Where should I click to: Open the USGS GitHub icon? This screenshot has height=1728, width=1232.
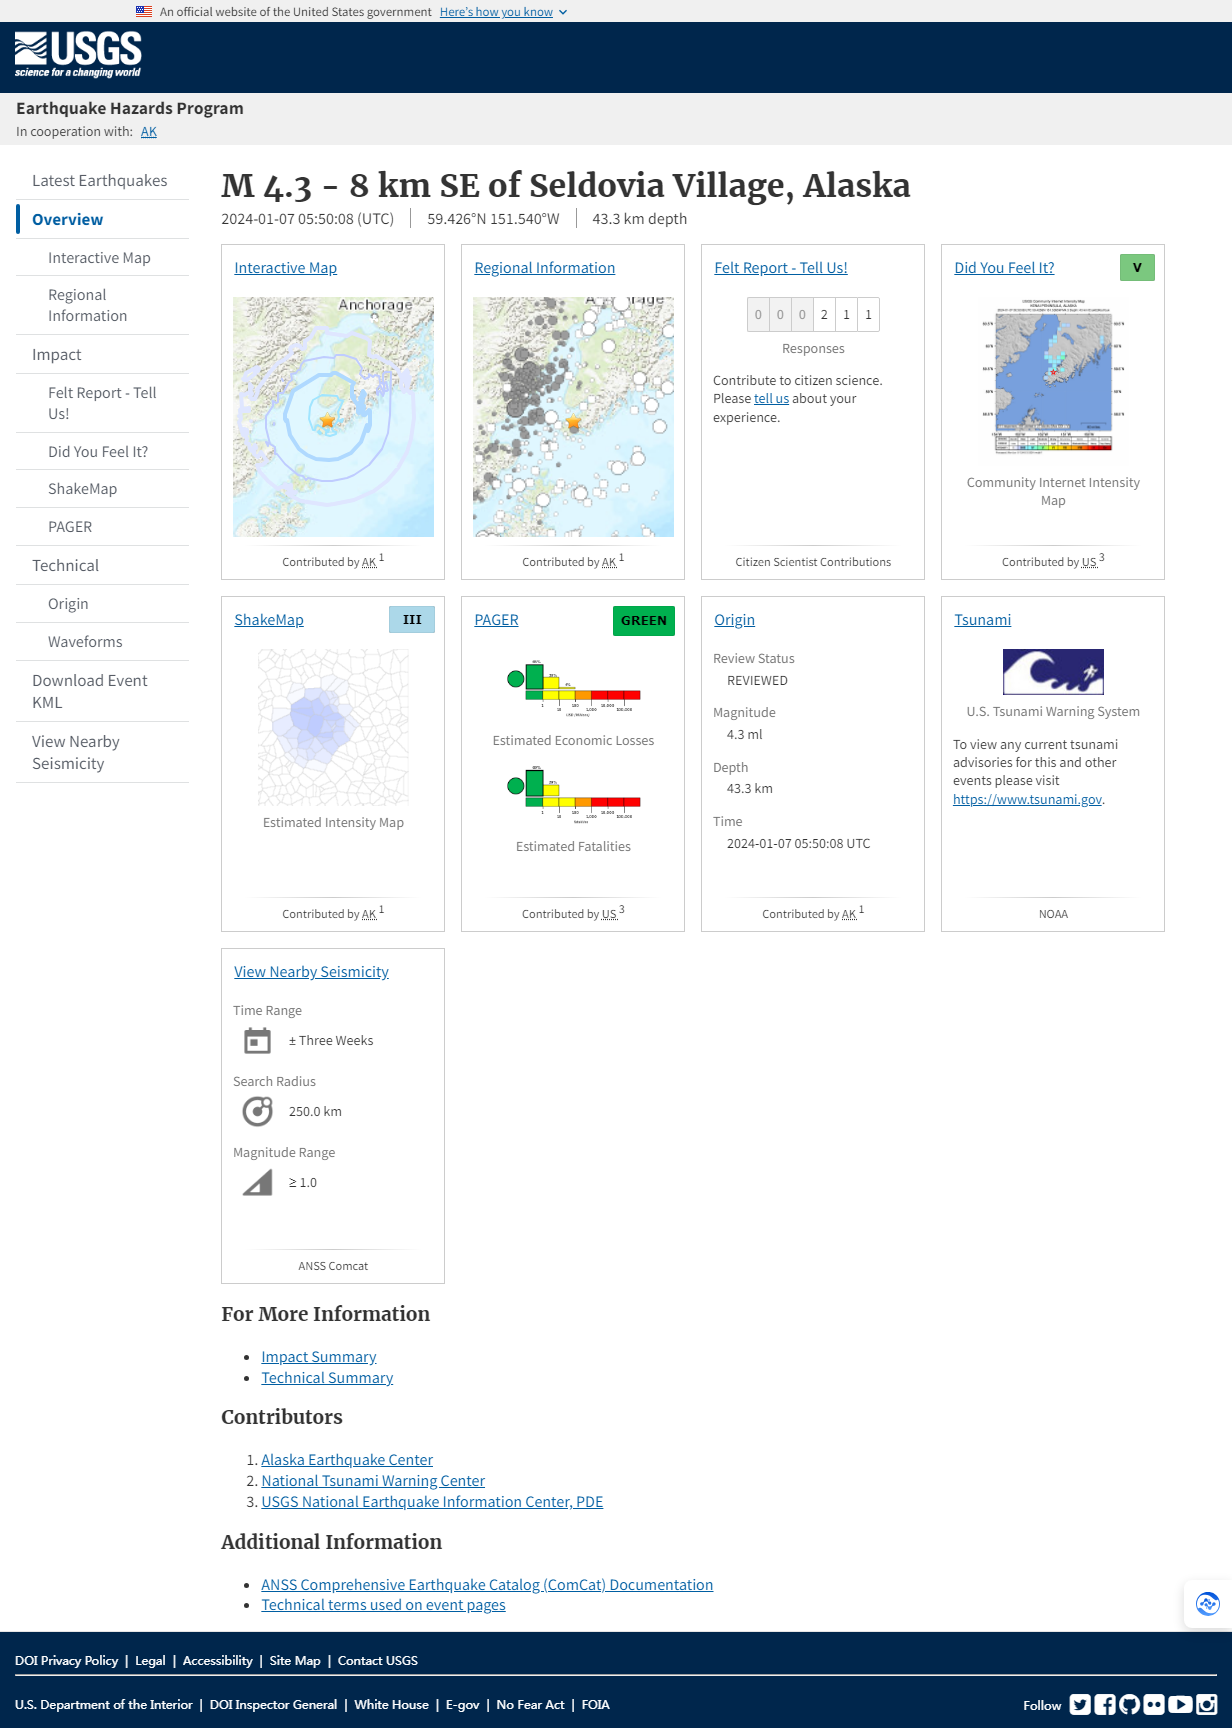click(1130, 1705)
